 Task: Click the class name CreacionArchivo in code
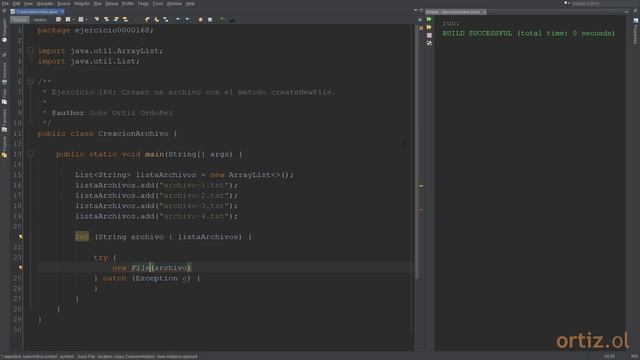click(133, 133)
